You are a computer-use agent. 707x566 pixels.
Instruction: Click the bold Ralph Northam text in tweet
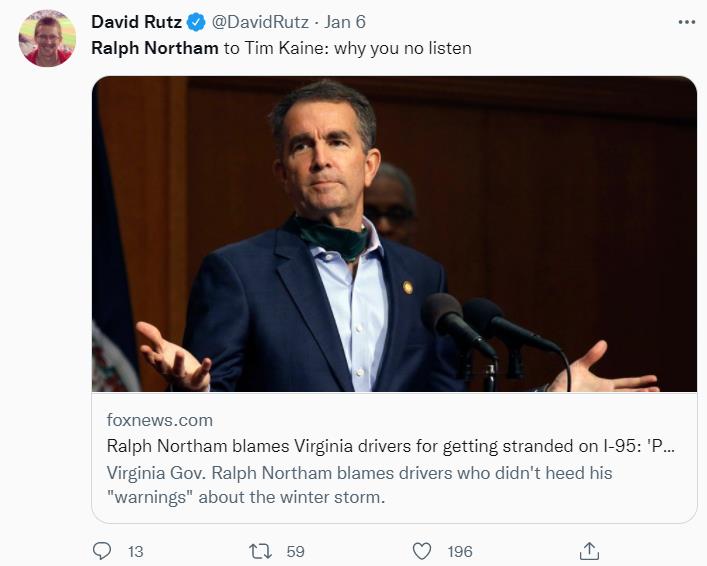pos(155,47)
